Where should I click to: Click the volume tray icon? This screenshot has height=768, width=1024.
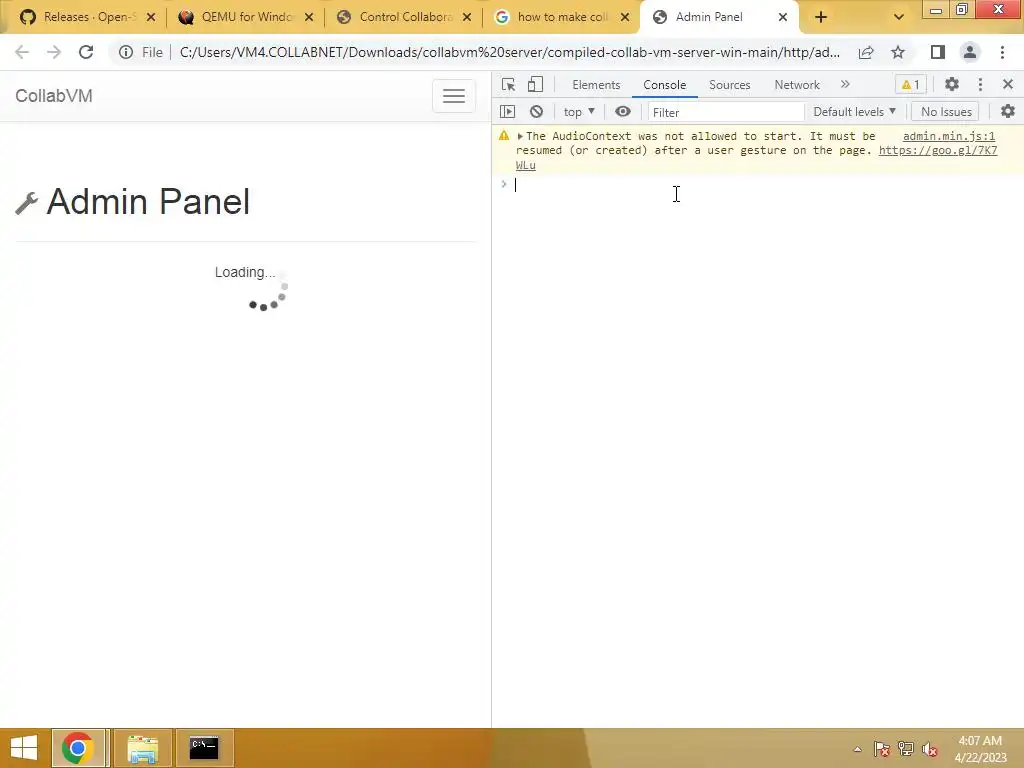pos(929,749)
